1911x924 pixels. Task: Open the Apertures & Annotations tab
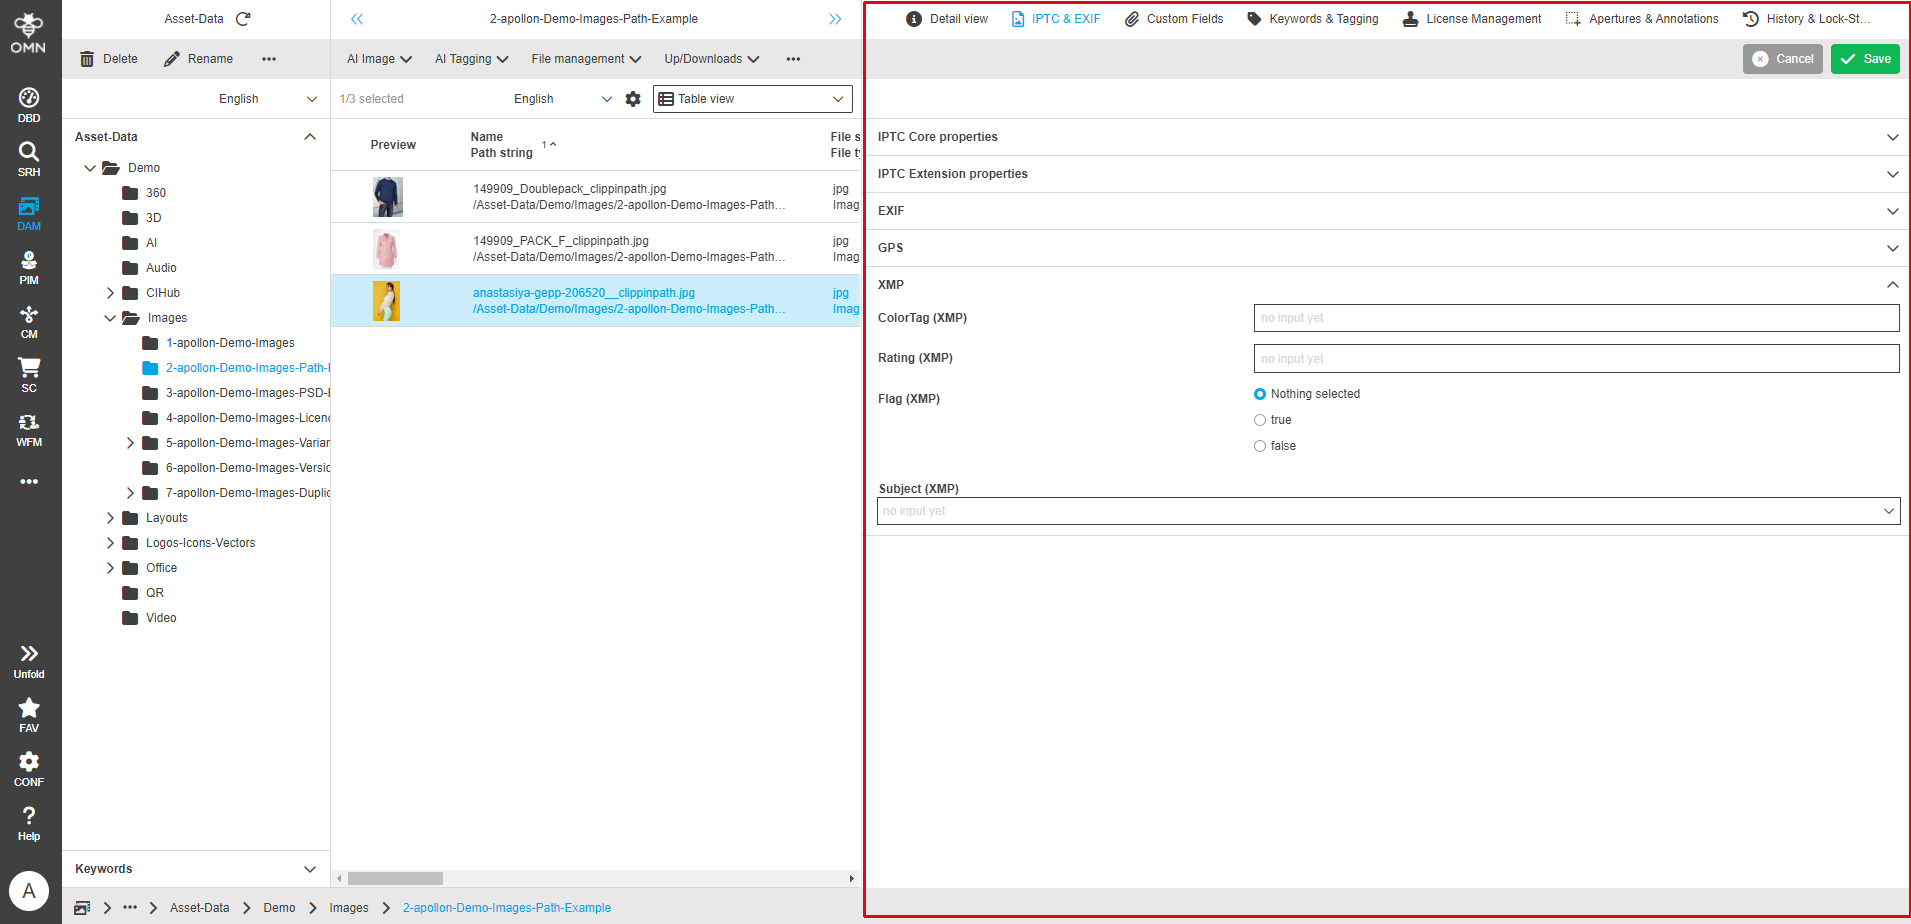1642,19
